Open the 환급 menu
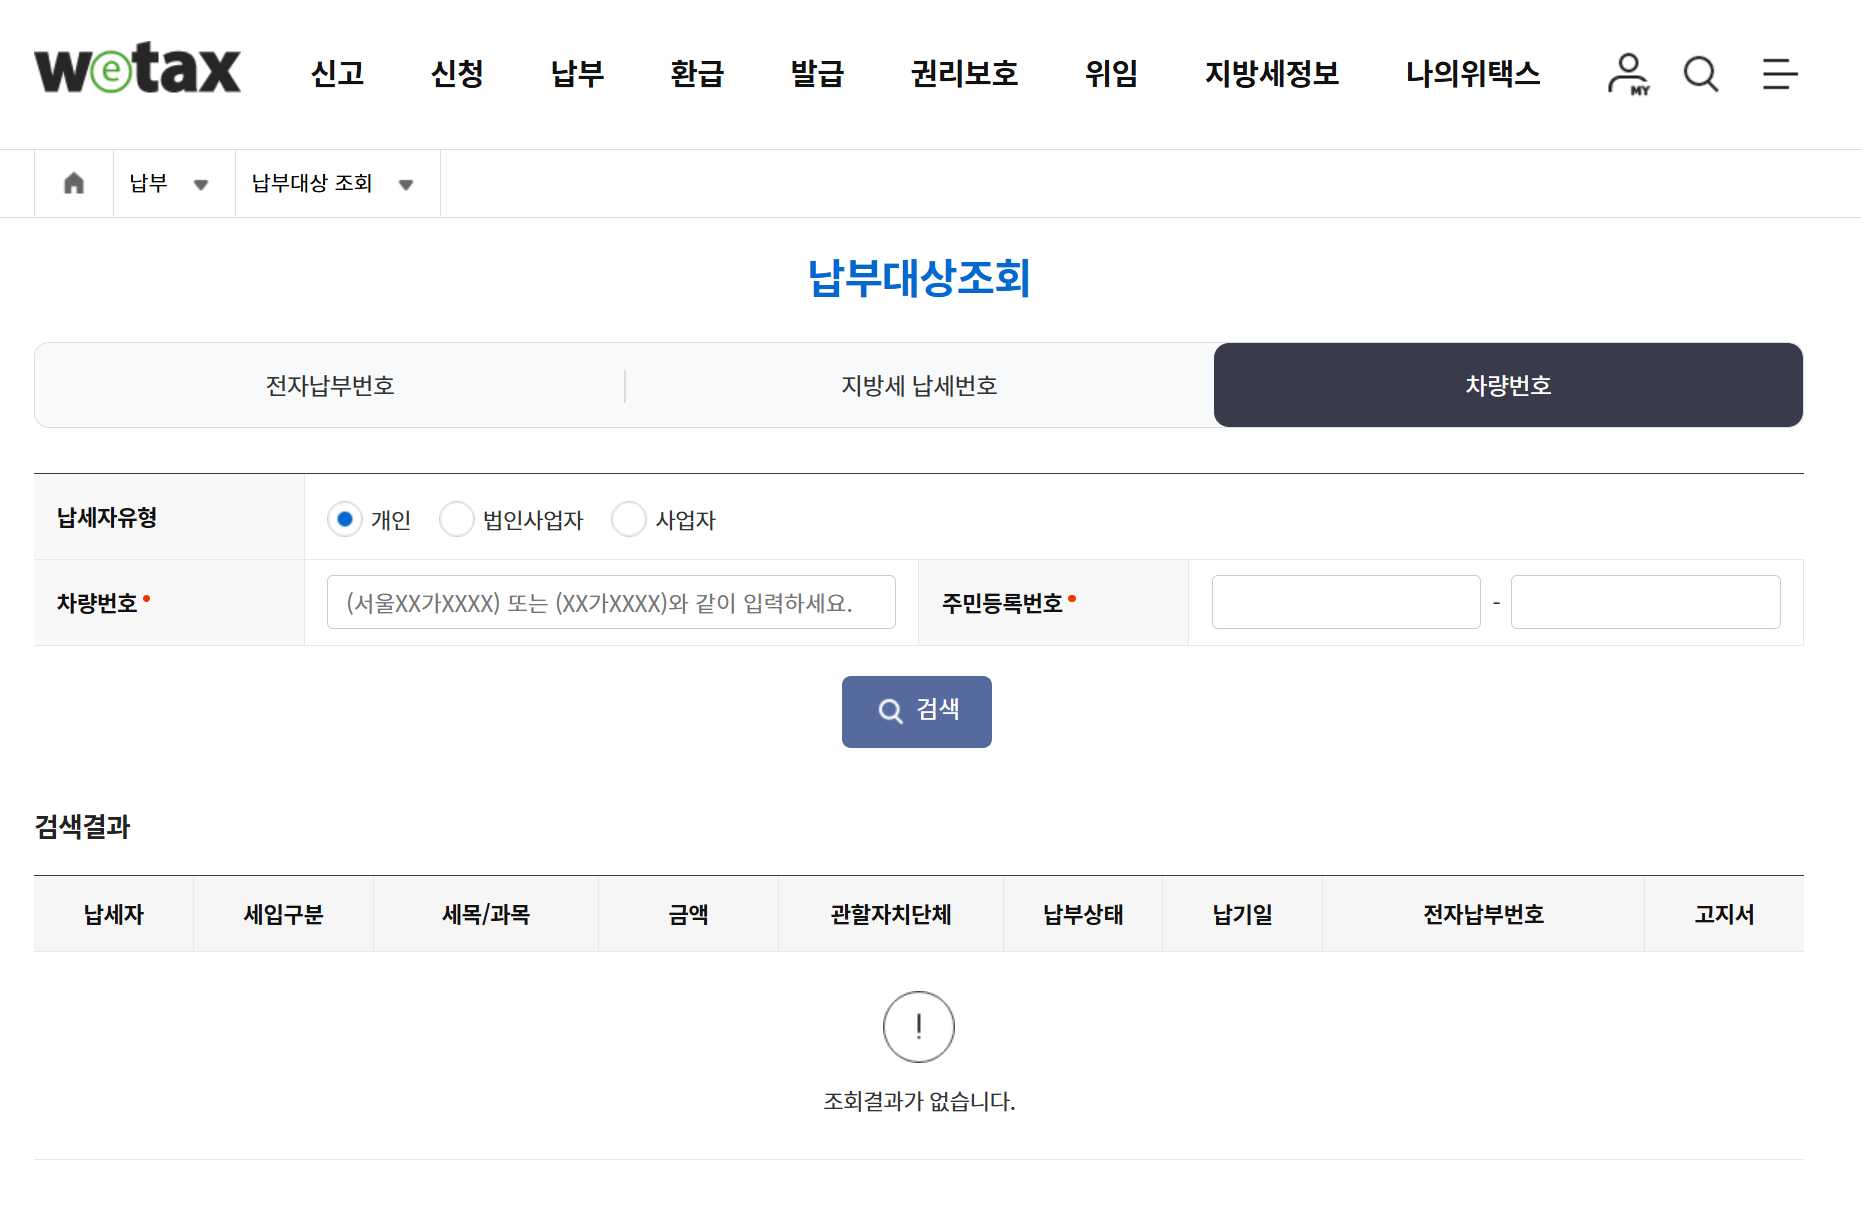Image resolution: width=1861 pixels, height=1231 pixels. [697, 74]
